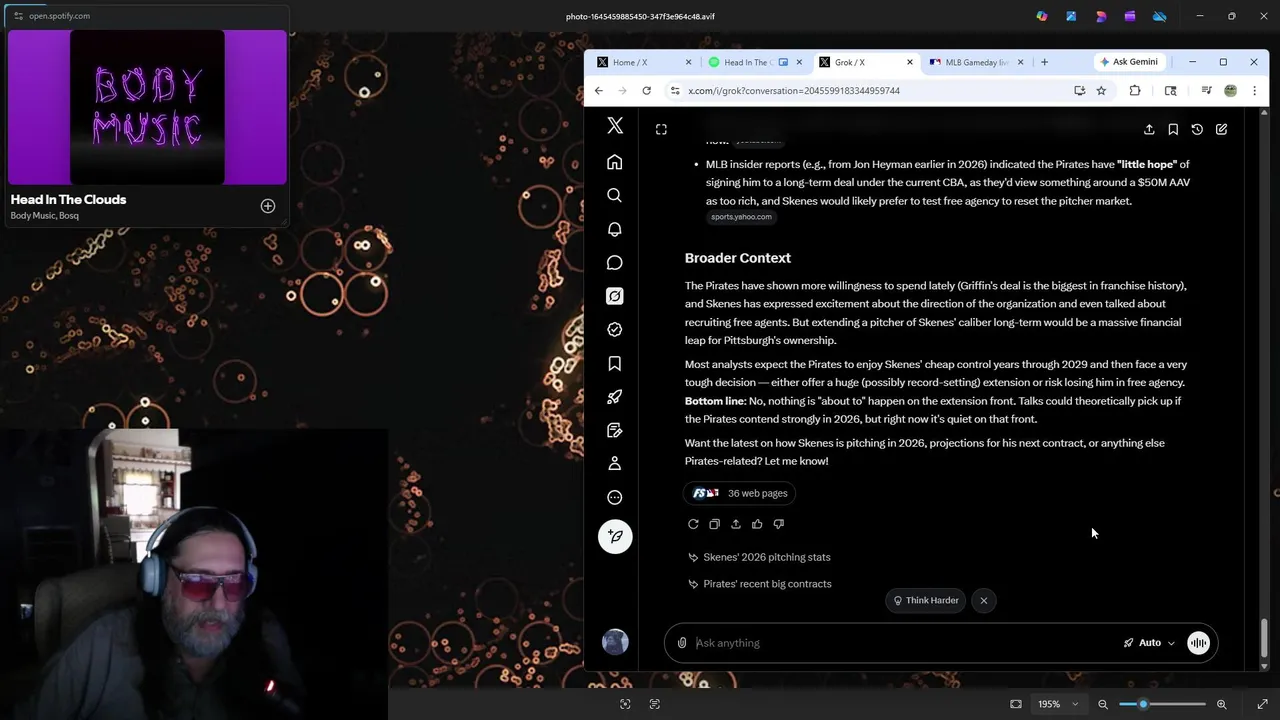The height and width of the screenshot is (720, 1280).
Task: Click the x.com address bar URL
Action: [x=794, y=91]
